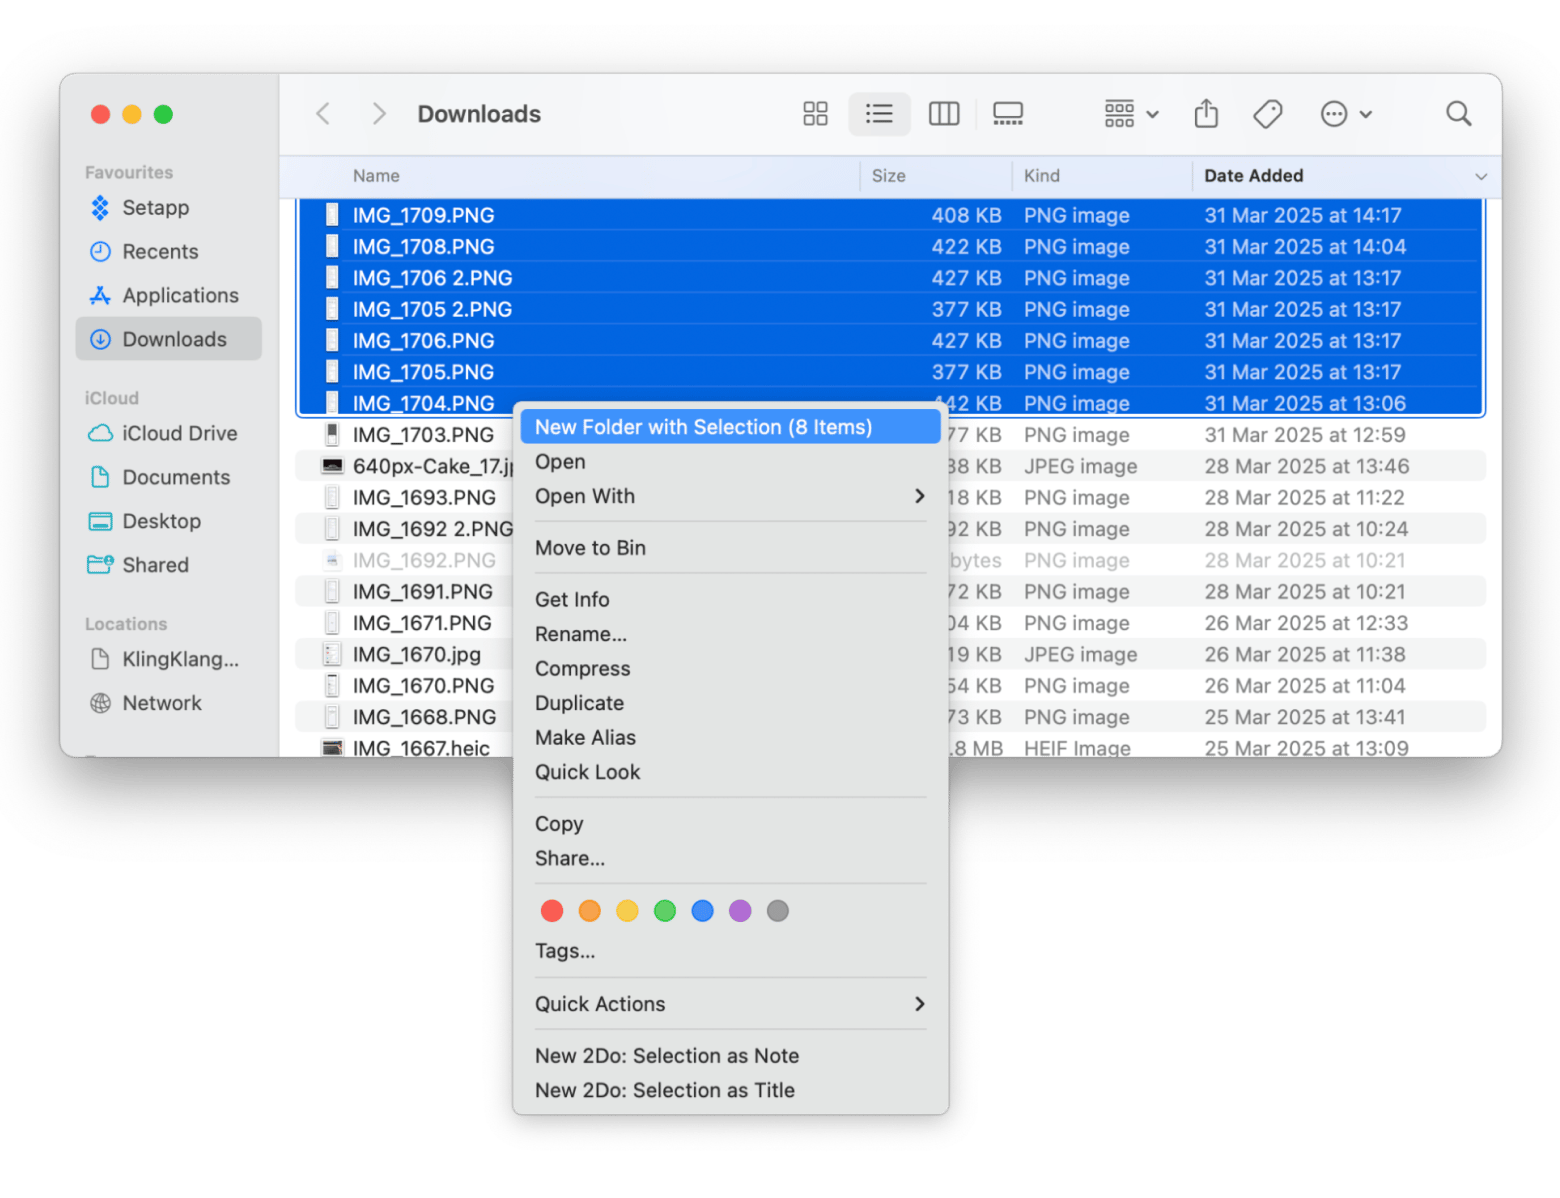Switch to list view in toolbar
This screenshot has height=1198, width=1560.
(879, 113)
